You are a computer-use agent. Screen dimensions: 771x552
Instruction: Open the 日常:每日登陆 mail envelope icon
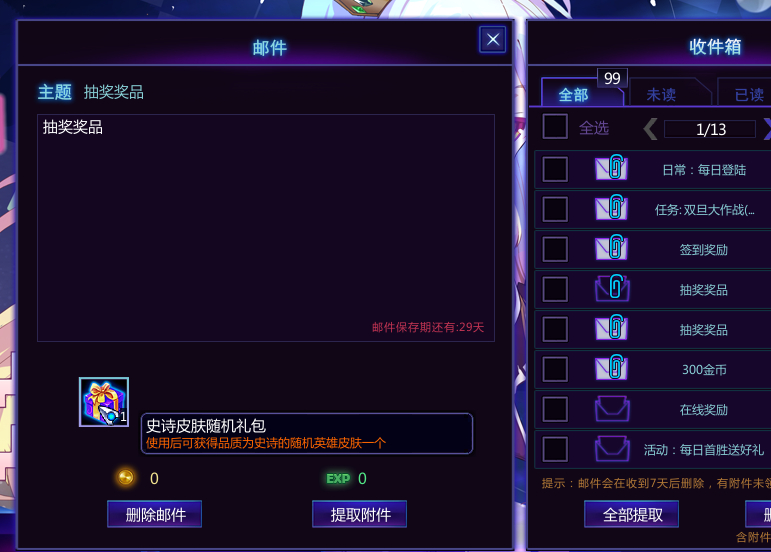611,167
